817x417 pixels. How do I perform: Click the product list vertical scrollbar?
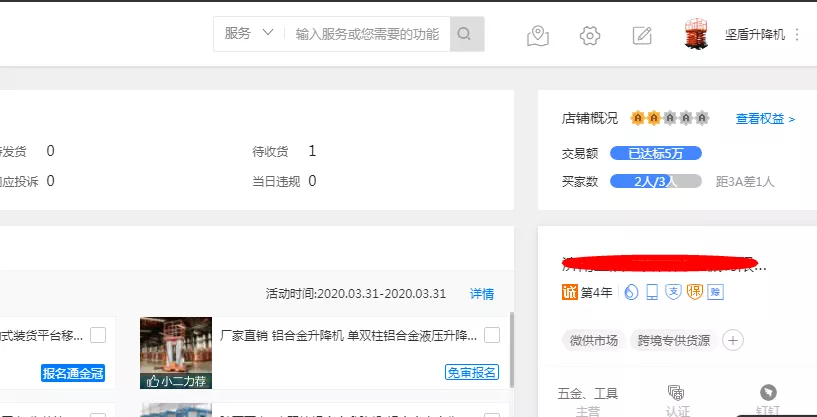pyautogui.click(x=512, y=349)
